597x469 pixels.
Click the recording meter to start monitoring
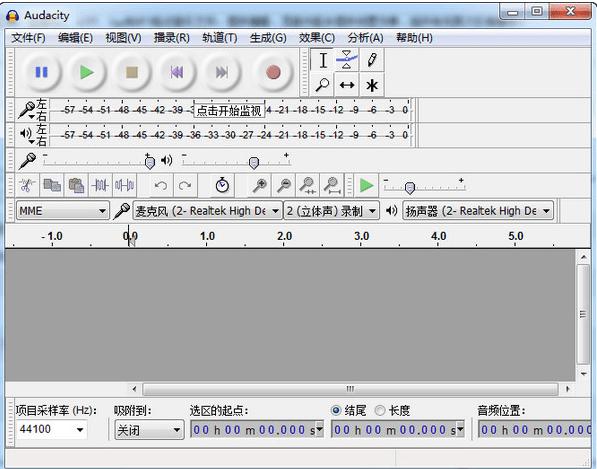coord(229,110)
